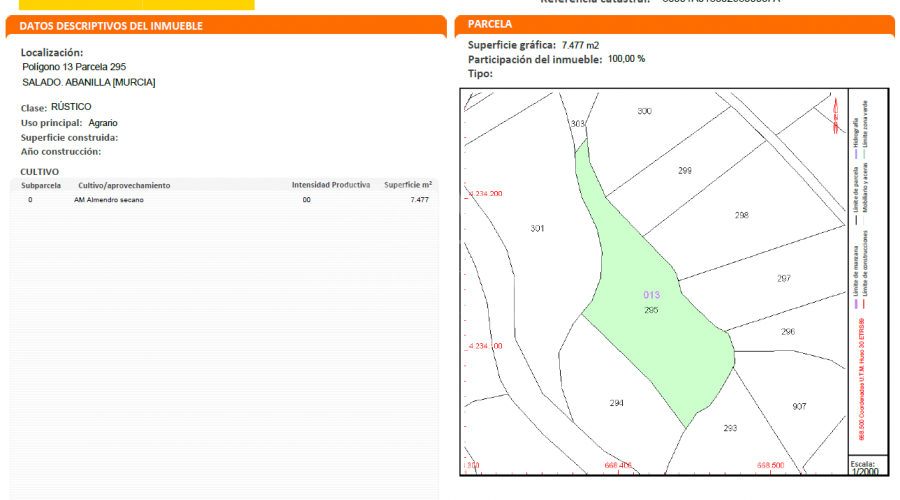Screen dimensions: 900x500
Task: Select parcel 297 on the map
Action: (x=784, y=278)
